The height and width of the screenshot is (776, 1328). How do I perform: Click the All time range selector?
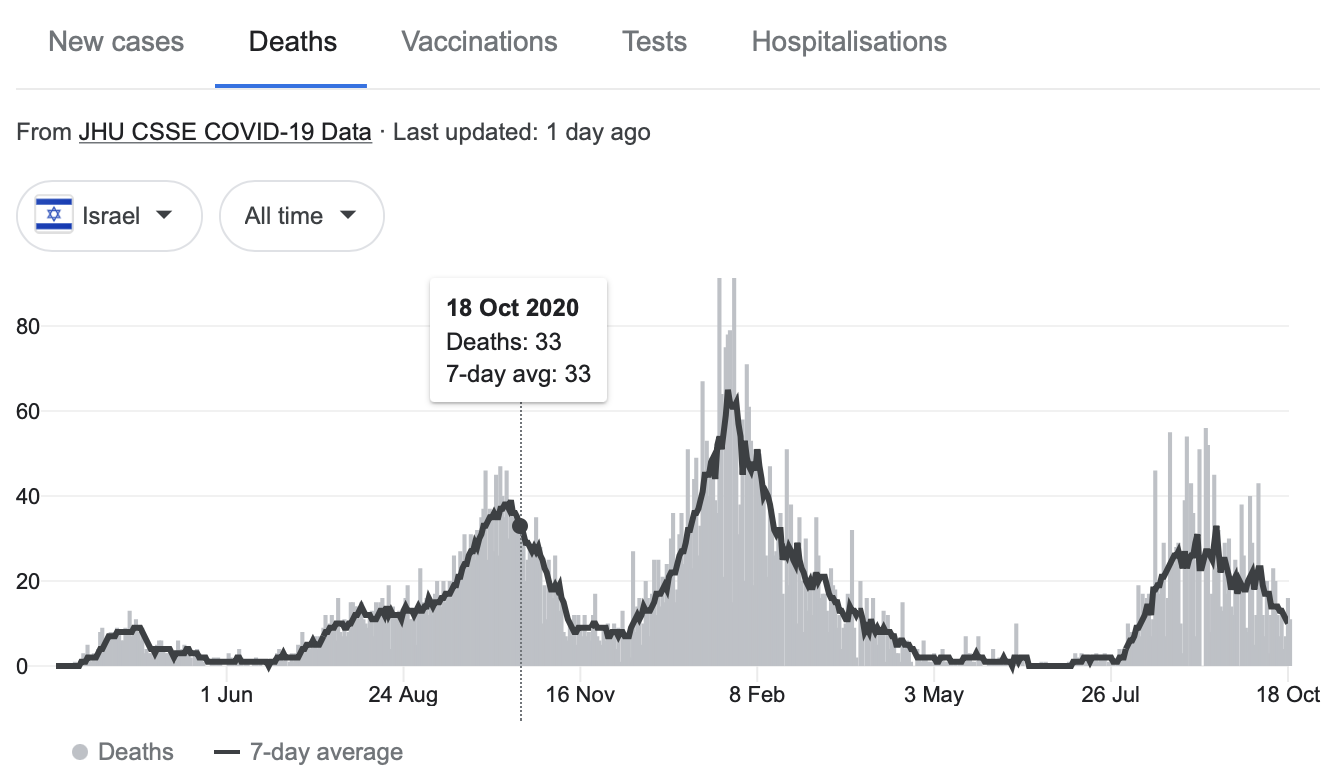point(284,215)
